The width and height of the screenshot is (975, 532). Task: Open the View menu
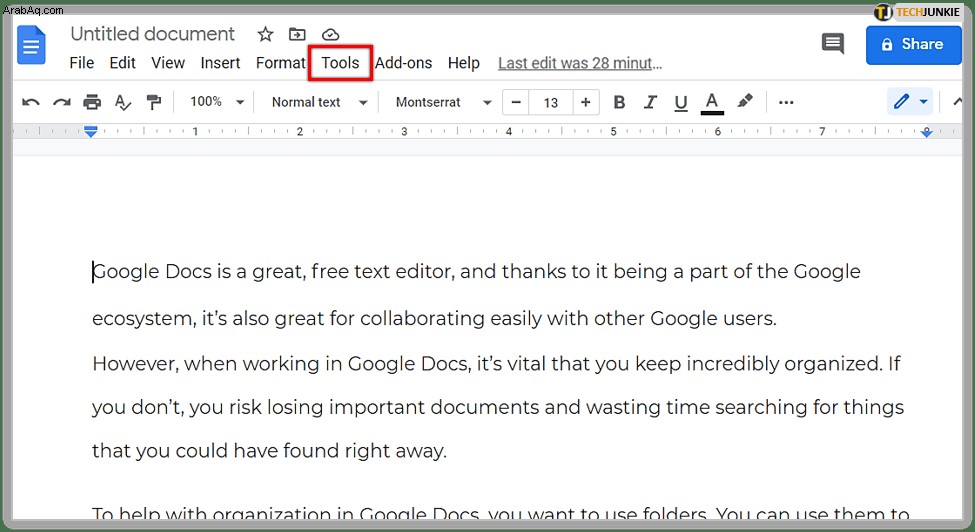168,63
